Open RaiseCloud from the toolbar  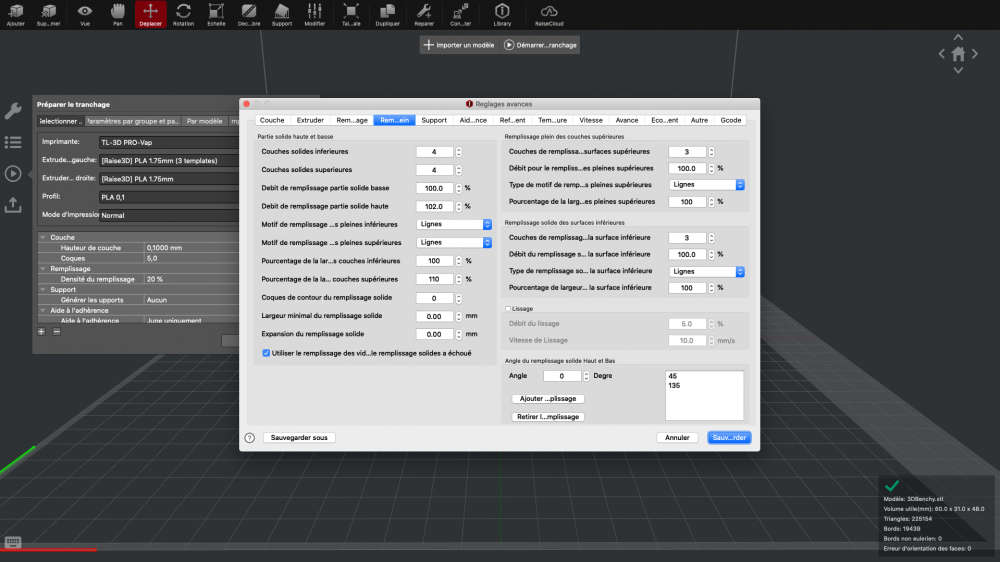point(550,11)
